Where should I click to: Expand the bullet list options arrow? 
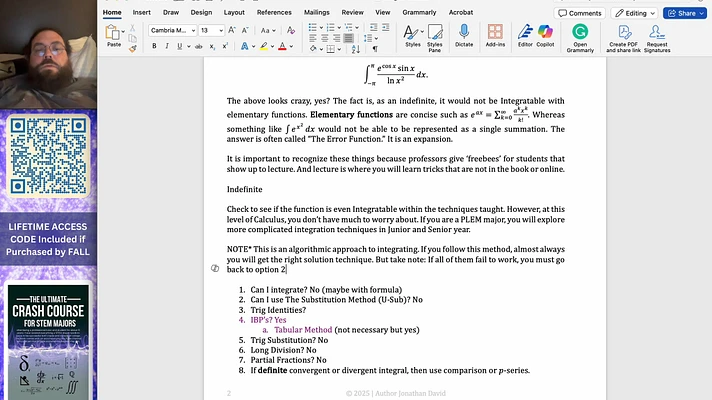pyautogui.click(x=321, y=28)
